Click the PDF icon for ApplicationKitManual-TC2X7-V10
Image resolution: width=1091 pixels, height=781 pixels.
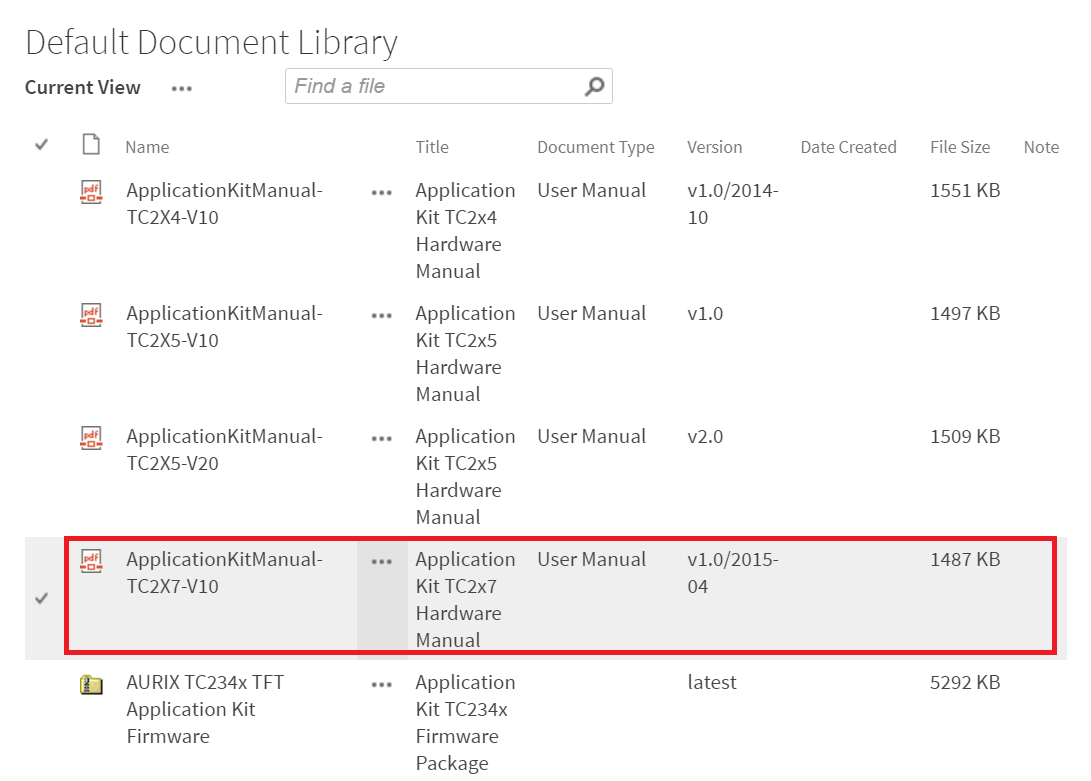click(x=91, y=560)
